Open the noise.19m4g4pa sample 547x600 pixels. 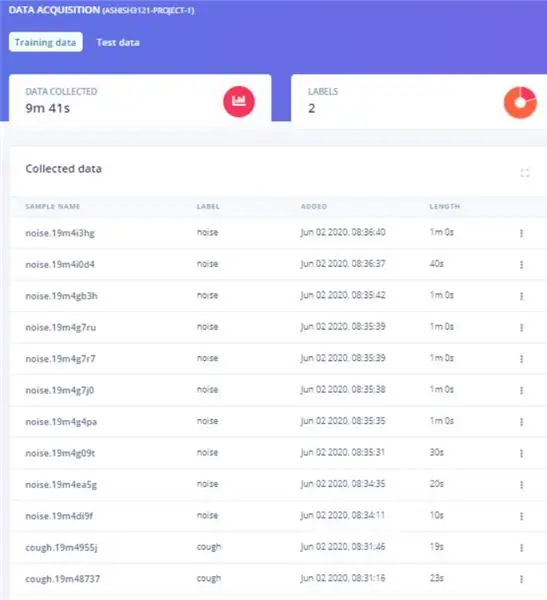coord(61,422)
